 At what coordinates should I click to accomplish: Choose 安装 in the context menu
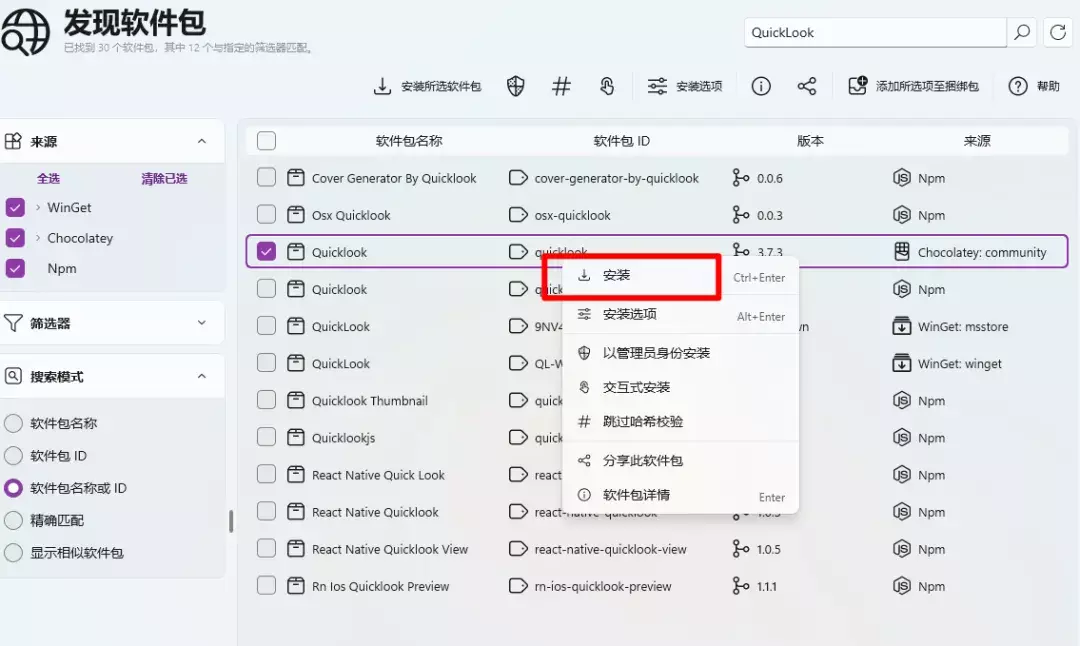pos(681,276)
